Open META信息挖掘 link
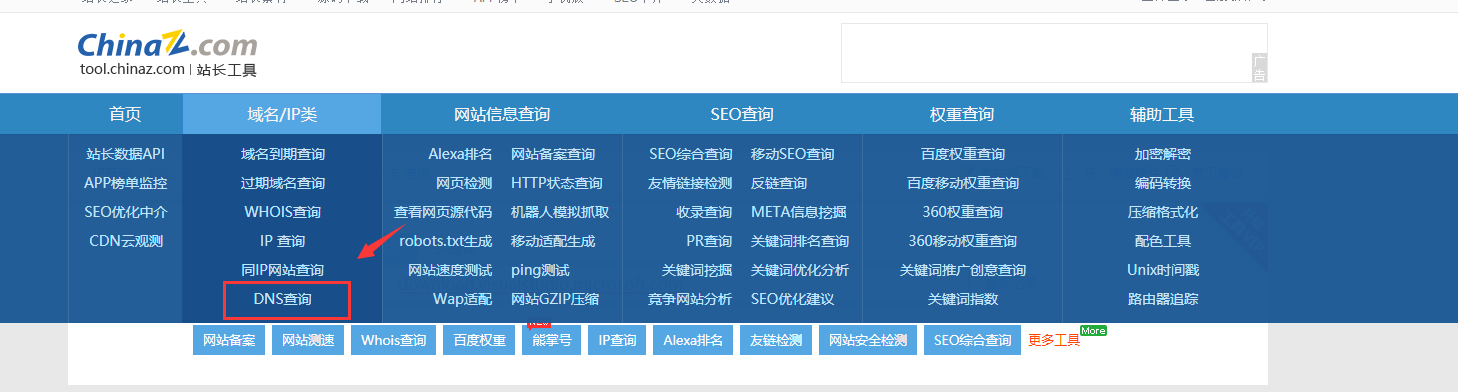 click(799, 212)
